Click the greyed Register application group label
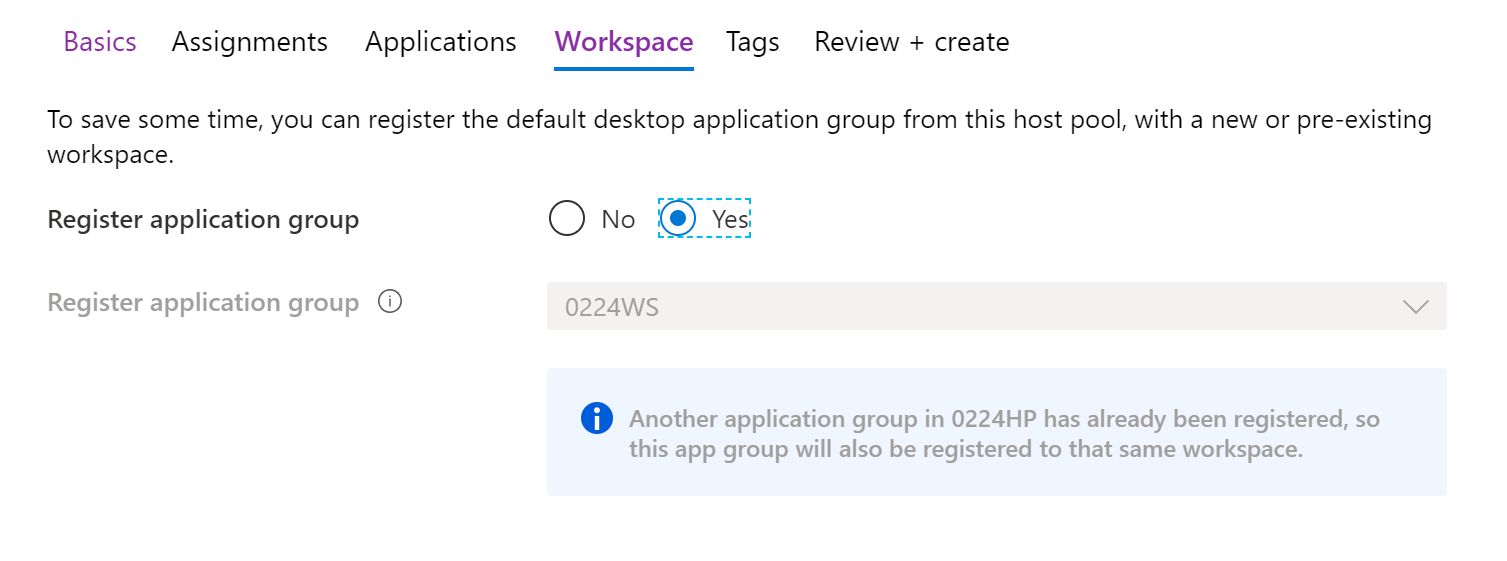 [203, 303]
